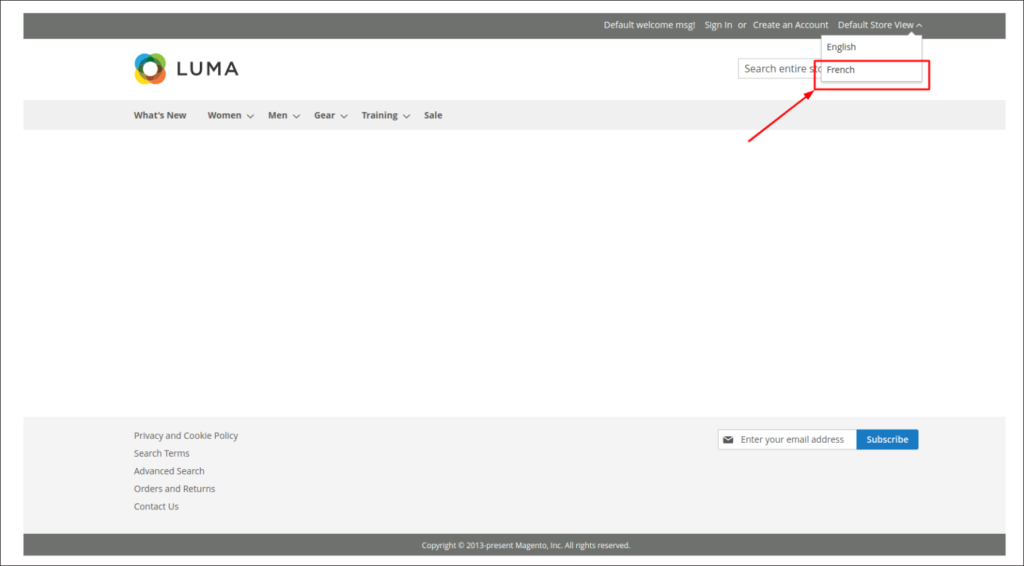Choose English in the store view list
This screenshot has width=1024, height=566.
tap(841, 47)
